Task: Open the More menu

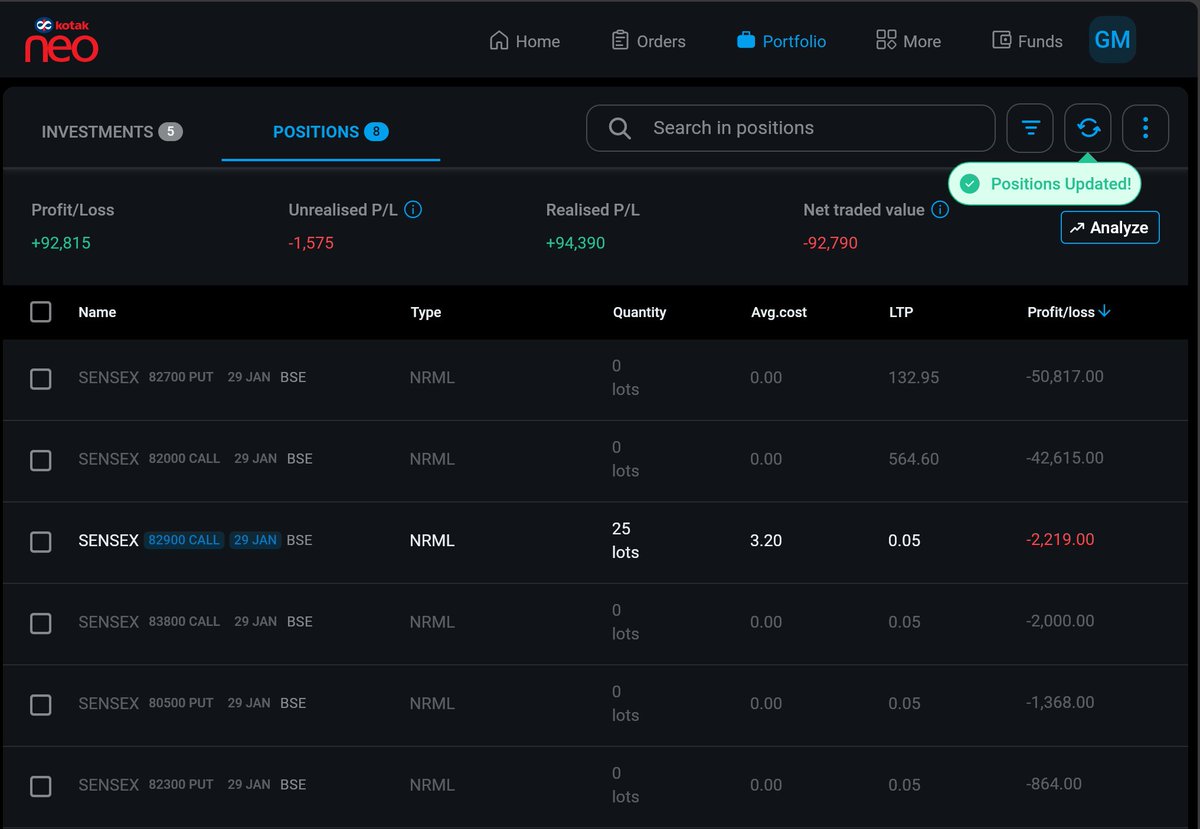Action: tap(908, 41)
